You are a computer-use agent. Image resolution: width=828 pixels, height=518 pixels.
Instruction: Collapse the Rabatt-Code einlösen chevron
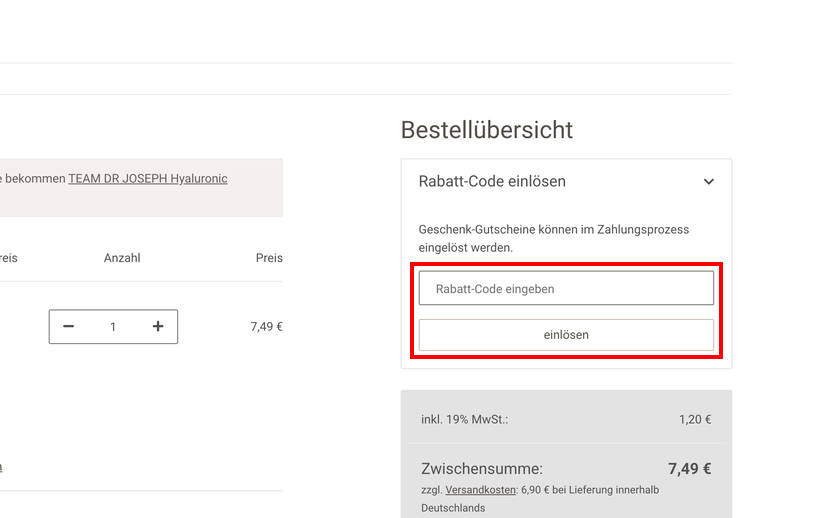point(709,182)
